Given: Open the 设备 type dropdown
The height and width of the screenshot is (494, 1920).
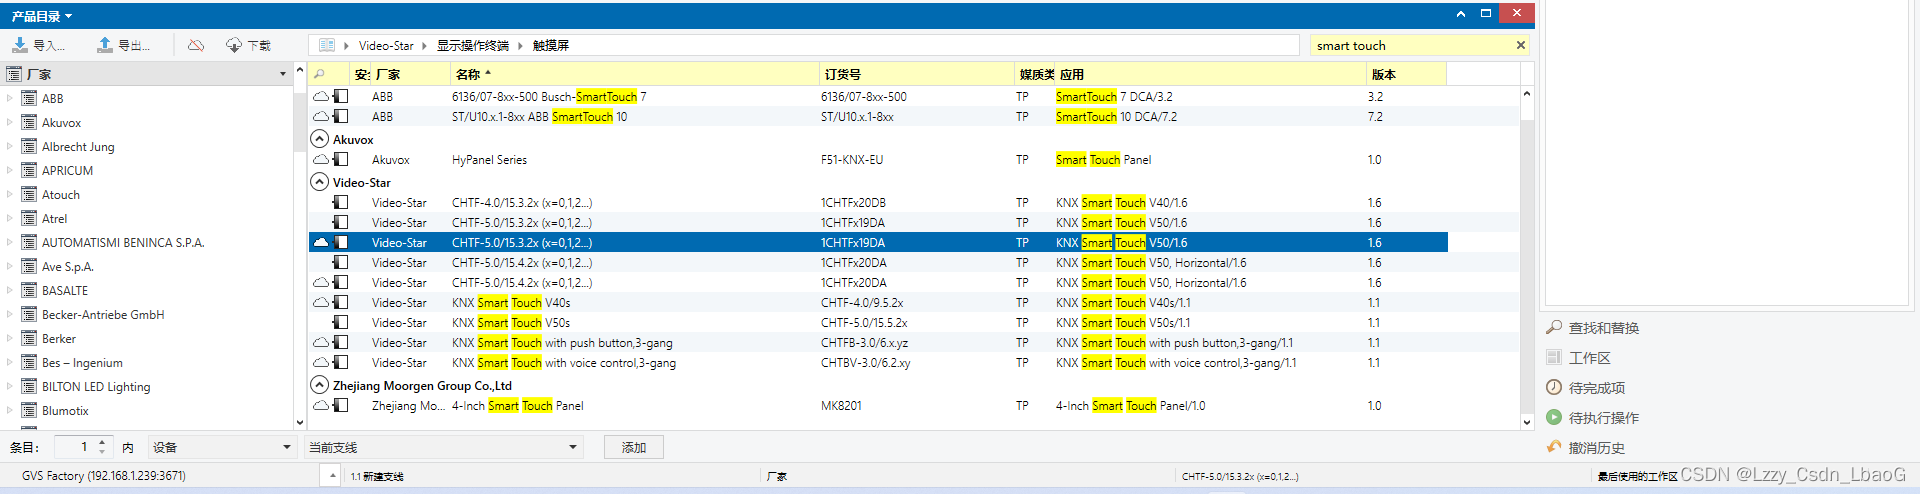Looking at the screenshot, I should 222,447.
